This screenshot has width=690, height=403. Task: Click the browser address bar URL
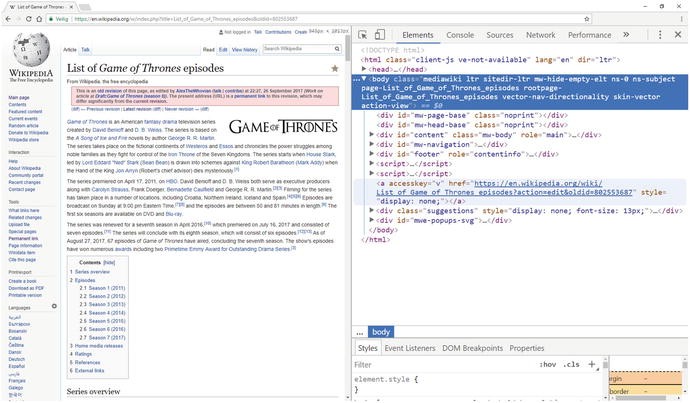coord(186,19)
